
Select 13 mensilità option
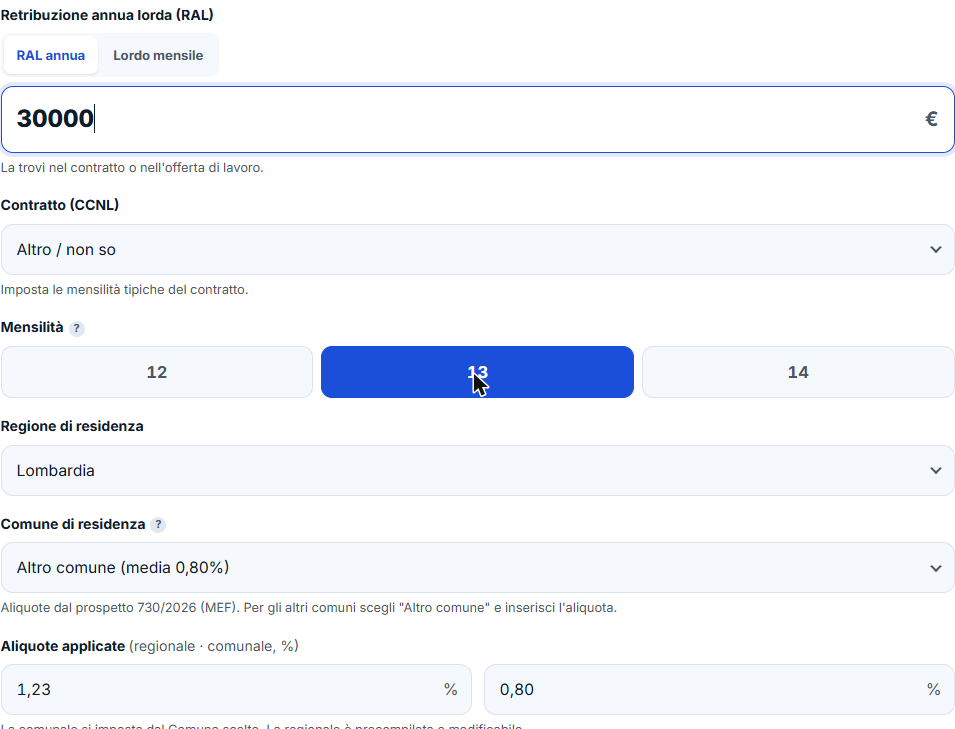[x=477, y=372]
